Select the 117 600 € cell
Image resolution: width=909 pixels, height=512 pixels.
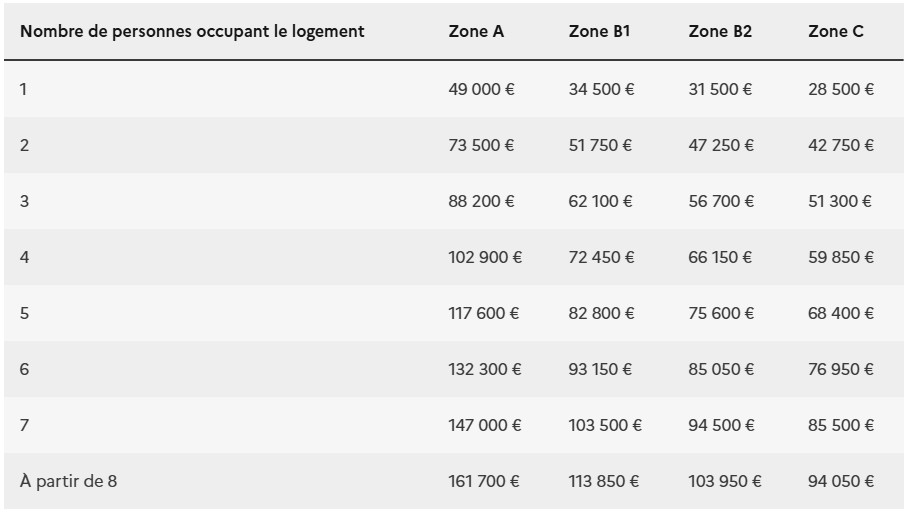[x=485, y=313]
